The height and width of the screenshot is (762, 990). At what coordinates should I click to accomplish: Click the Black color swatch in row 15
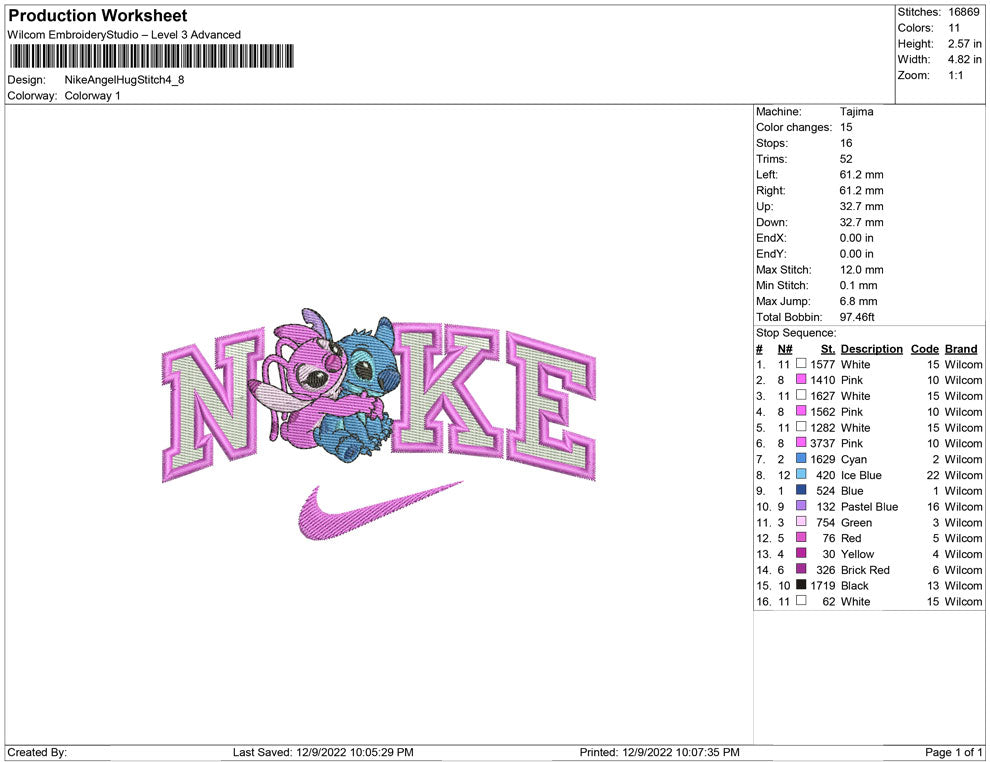pos(801,585)
